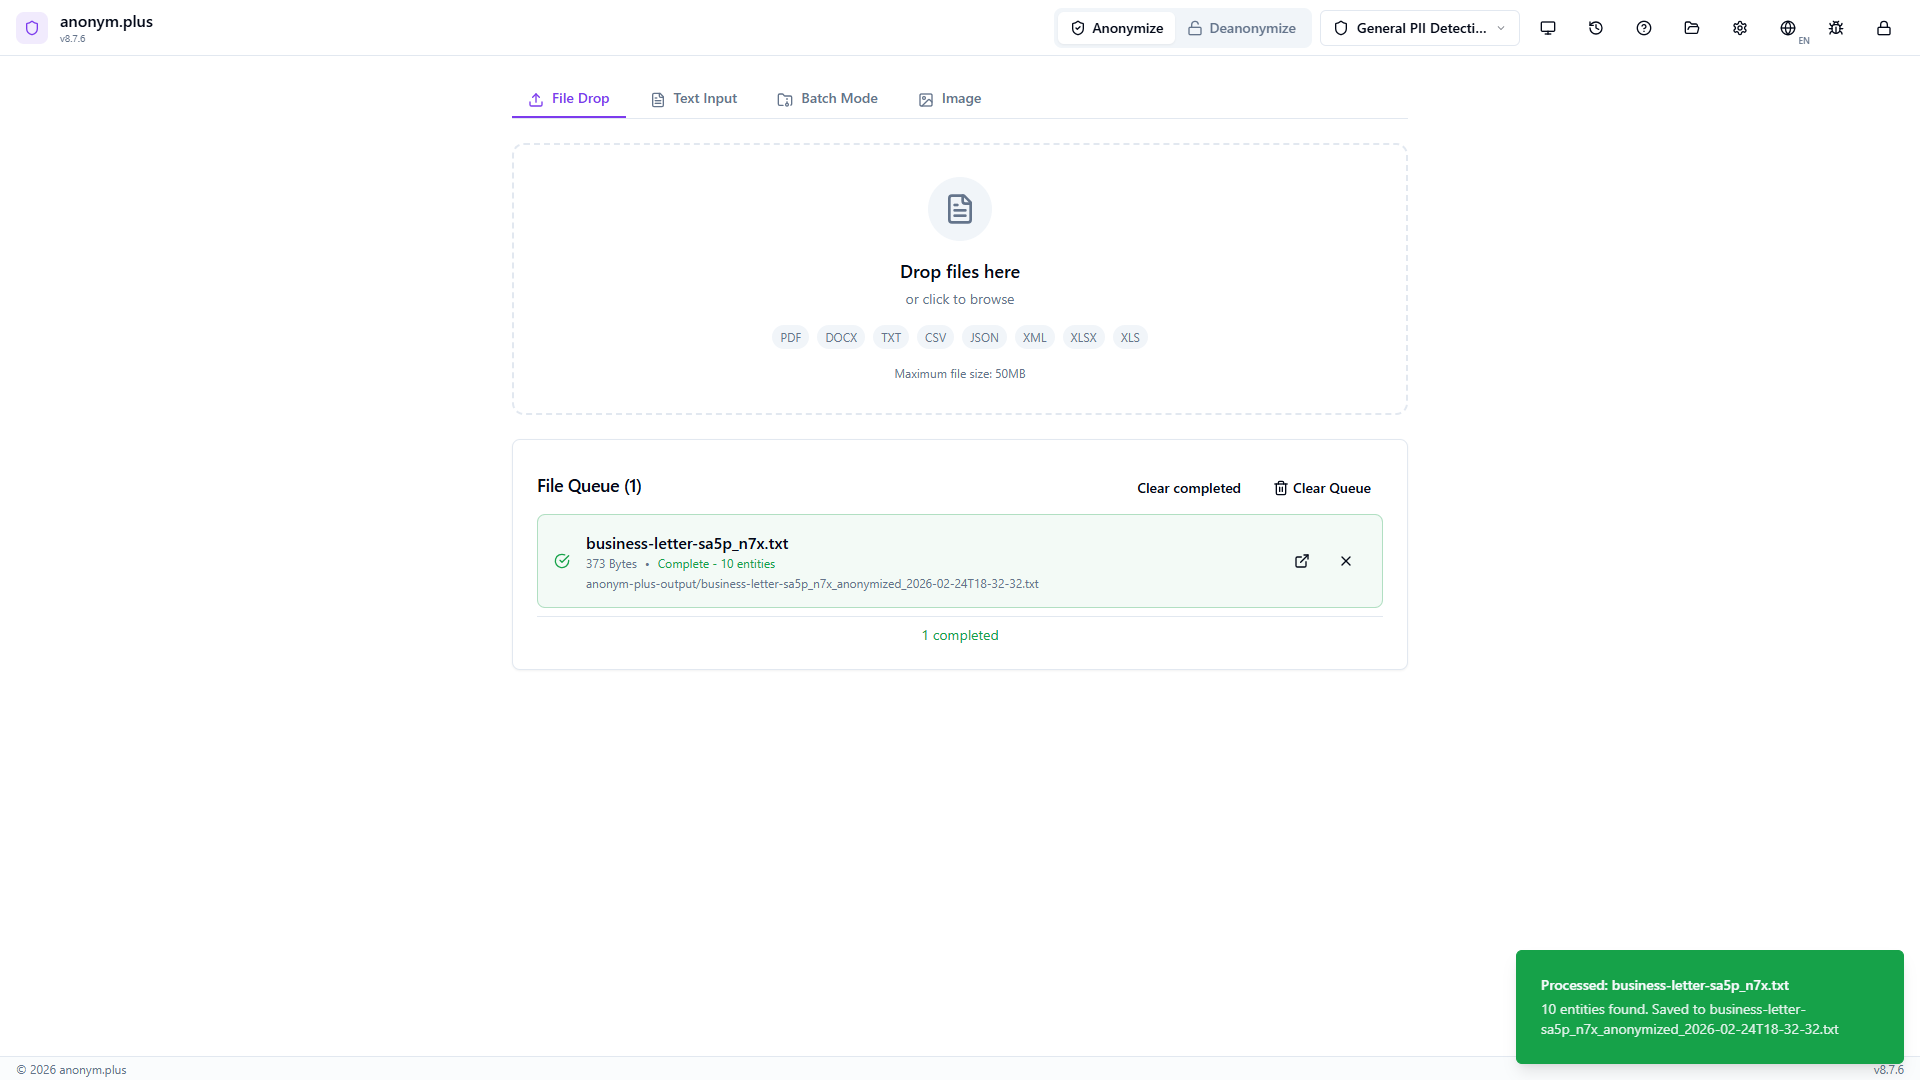Open language selector globe icon

(x=1788, y=28)
